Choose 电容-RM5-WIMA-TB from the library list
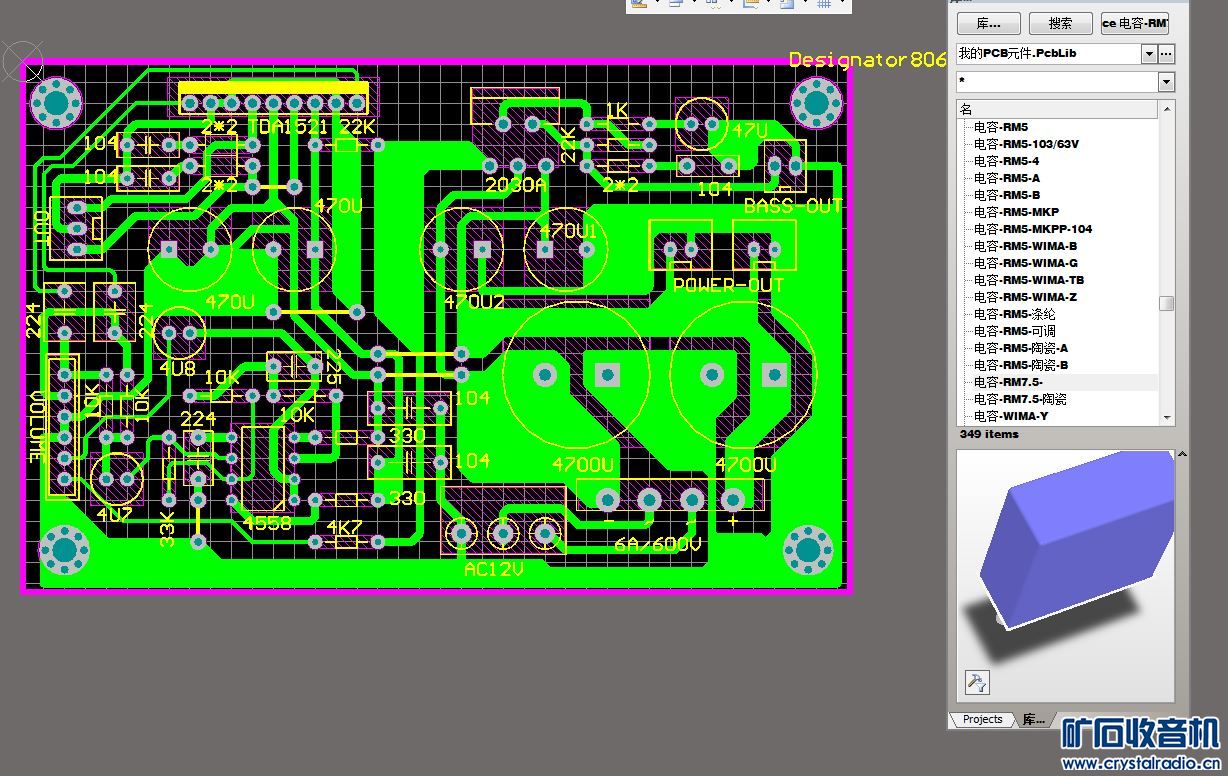Image resolution: width=1228 pixels, height=776 pixels. click(x=1028, y=280)
